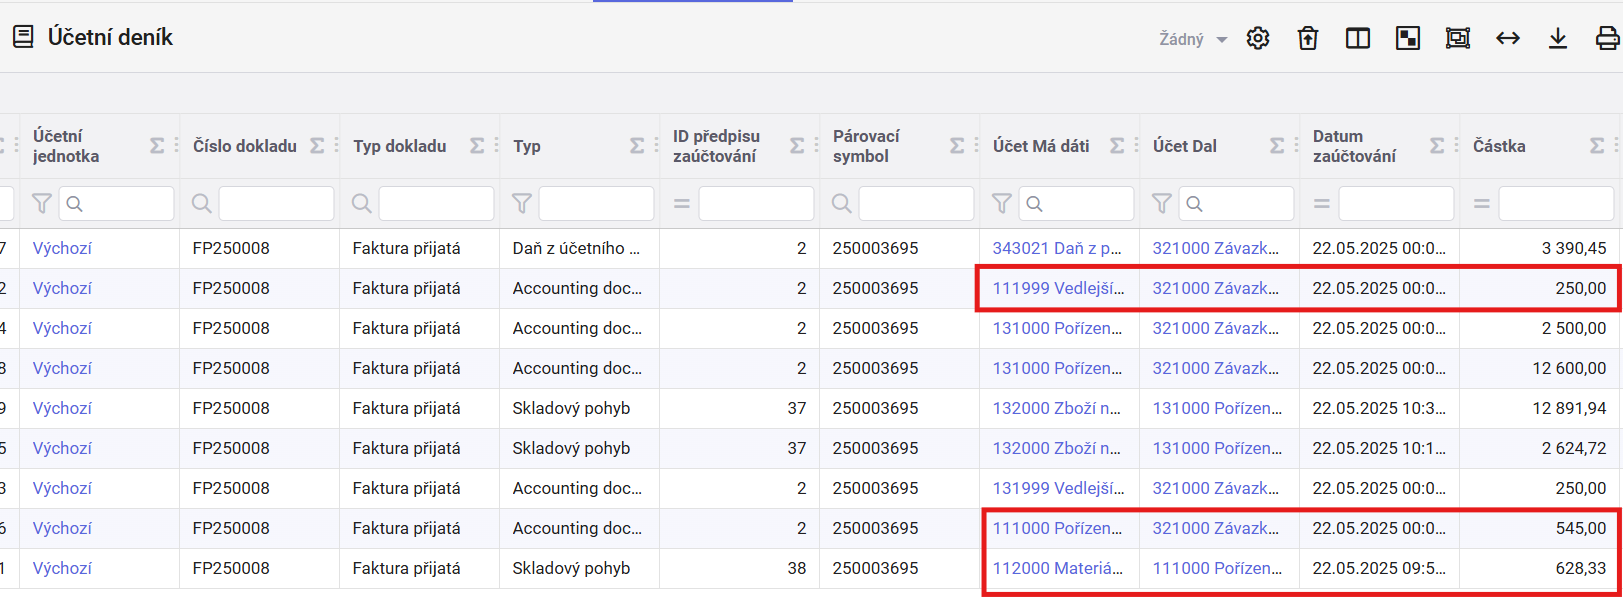Select the amount cell 12 600,00
The height and width of the screenshot is (598, 1623).
[x=1540, y=368]
